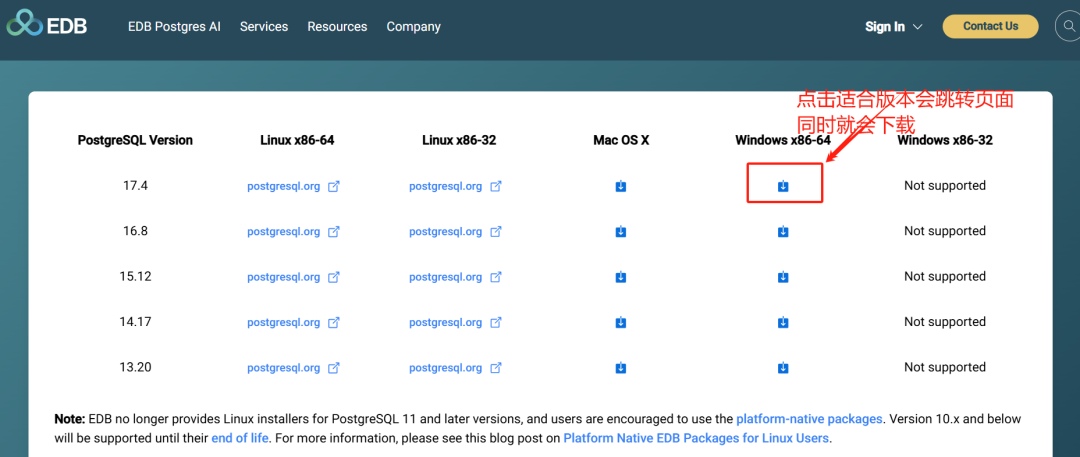Download PostgreSQL 17.4 for Windows x86-64
Viewport: 1080px width, 457px height.
783,186
